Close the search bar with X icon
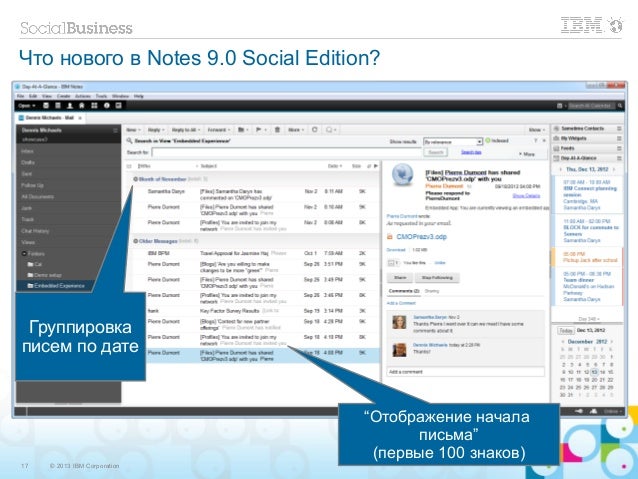 pos(544,141)
